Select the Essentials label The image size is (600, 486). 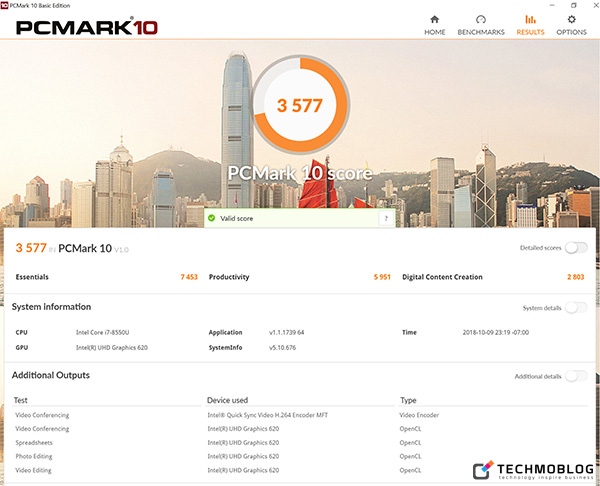pos(32,277)
